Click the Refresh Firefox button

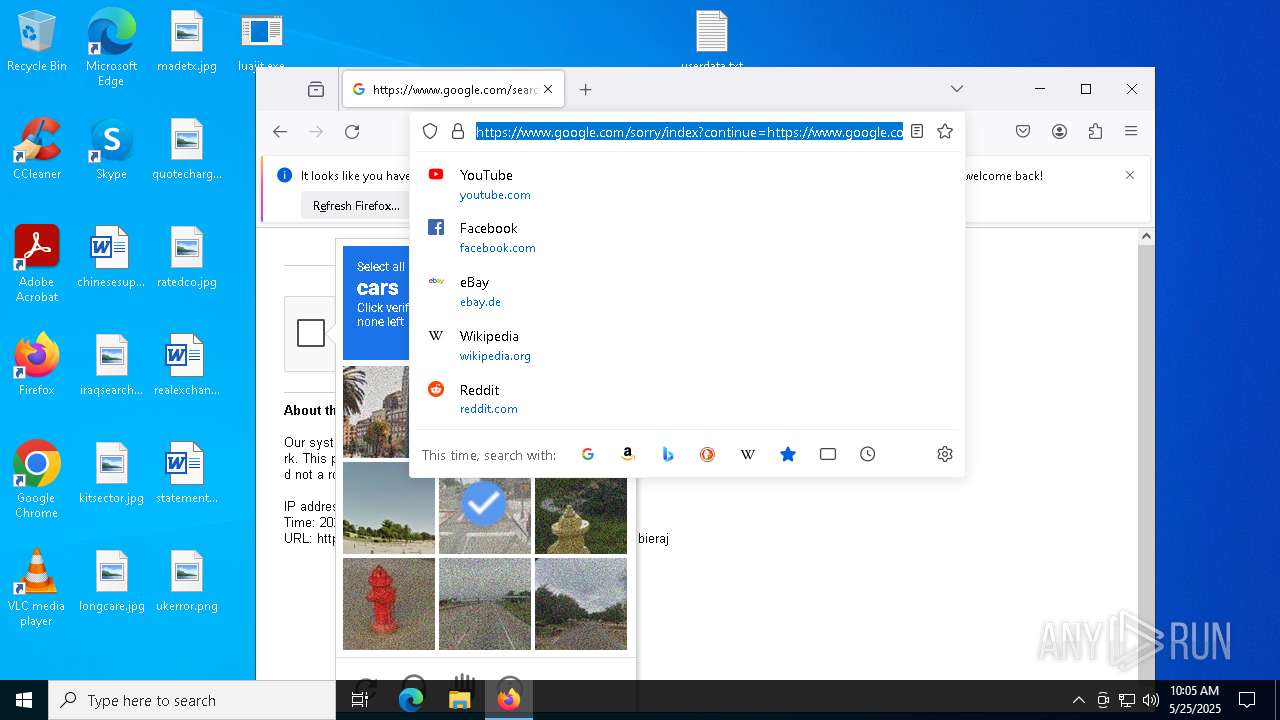click(x=356, y=206)
